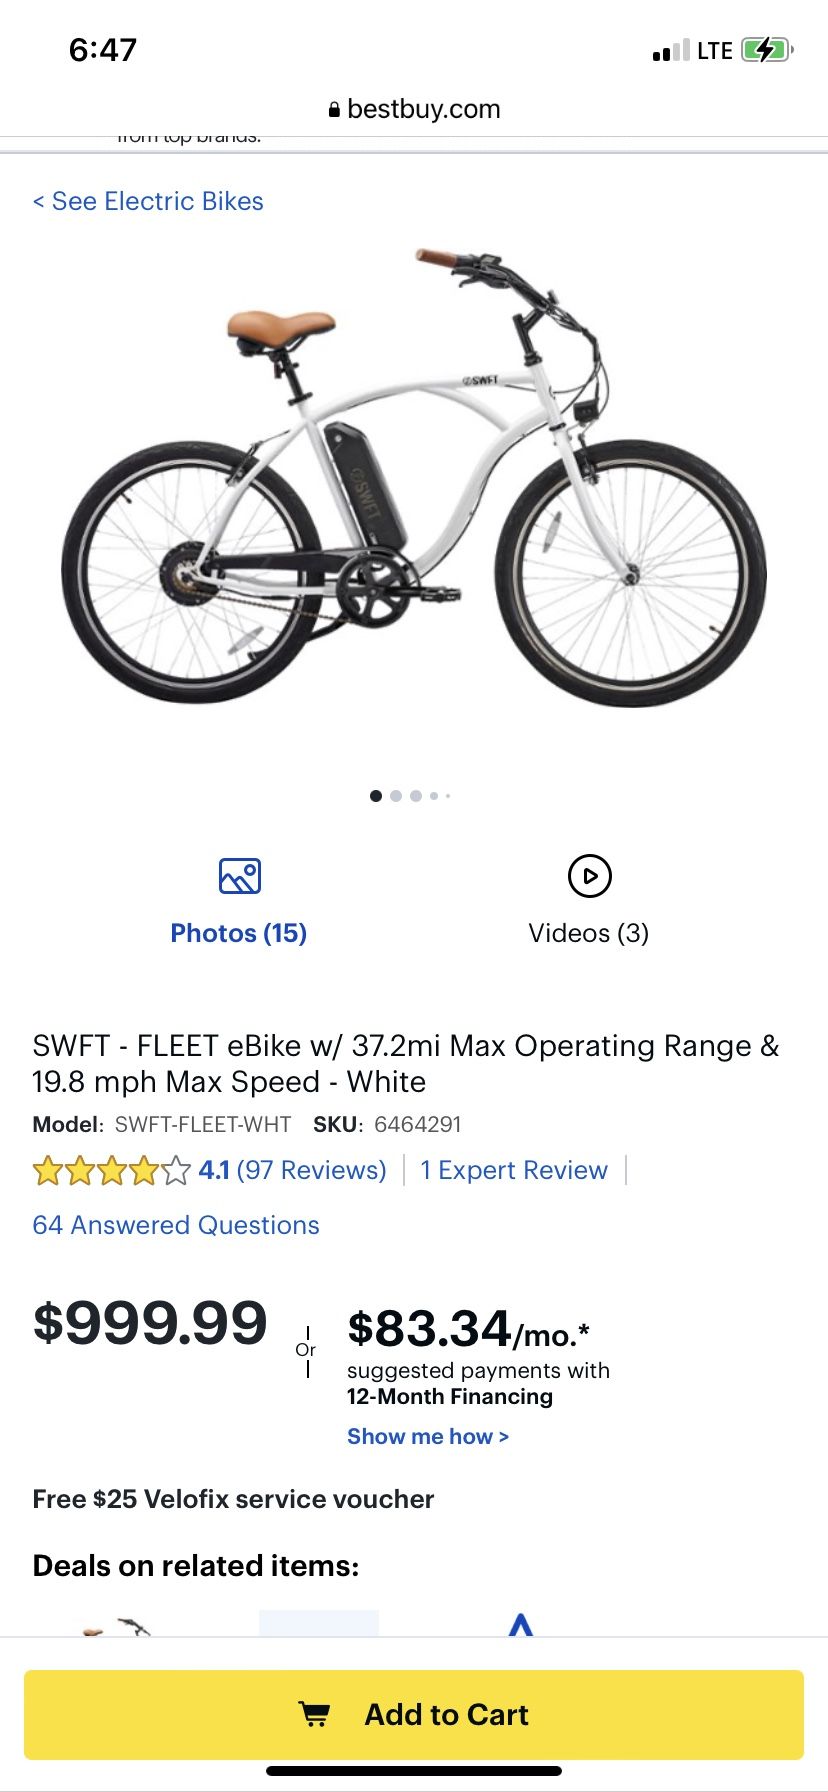Select the third image carousel dot

click(x=416, y=796)
